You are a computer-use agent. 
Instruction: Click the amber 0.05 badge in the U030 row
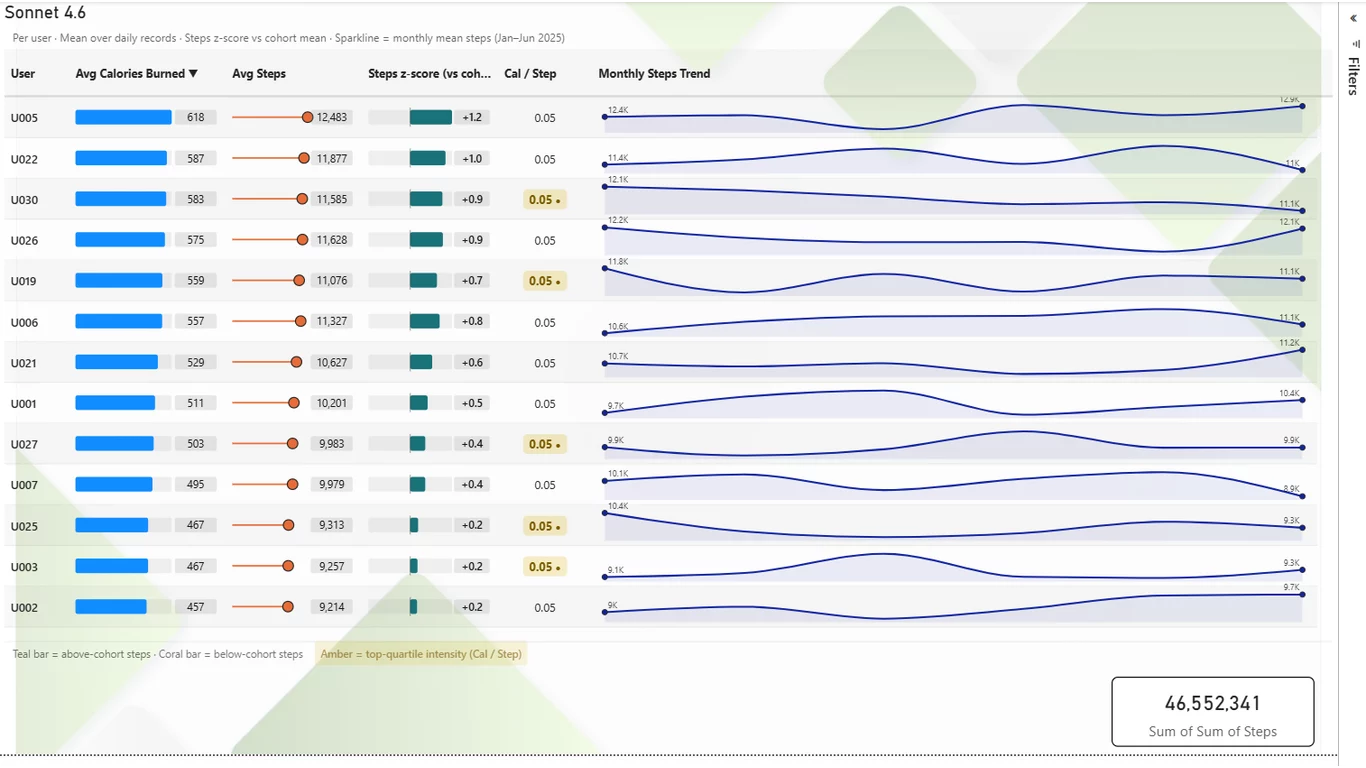pyautogui.click(x=545, y=200)
